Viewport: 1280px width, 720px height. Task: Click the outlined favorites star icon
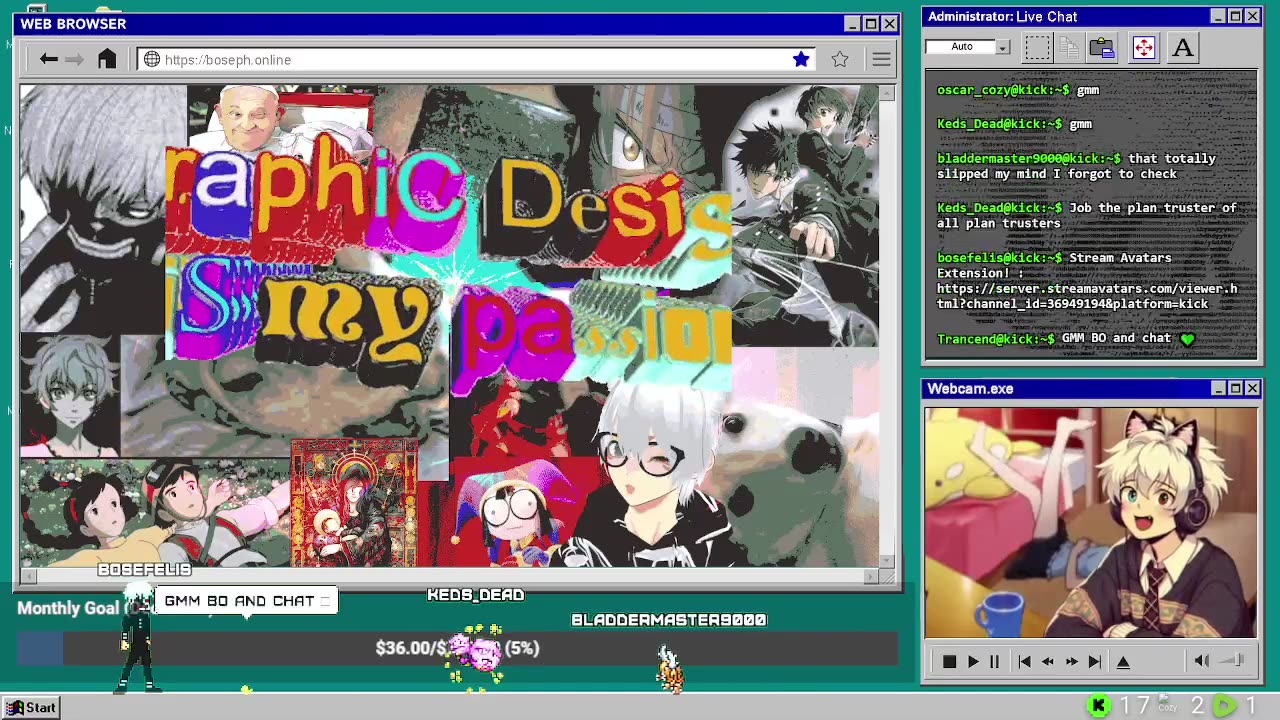pos(840,59)
